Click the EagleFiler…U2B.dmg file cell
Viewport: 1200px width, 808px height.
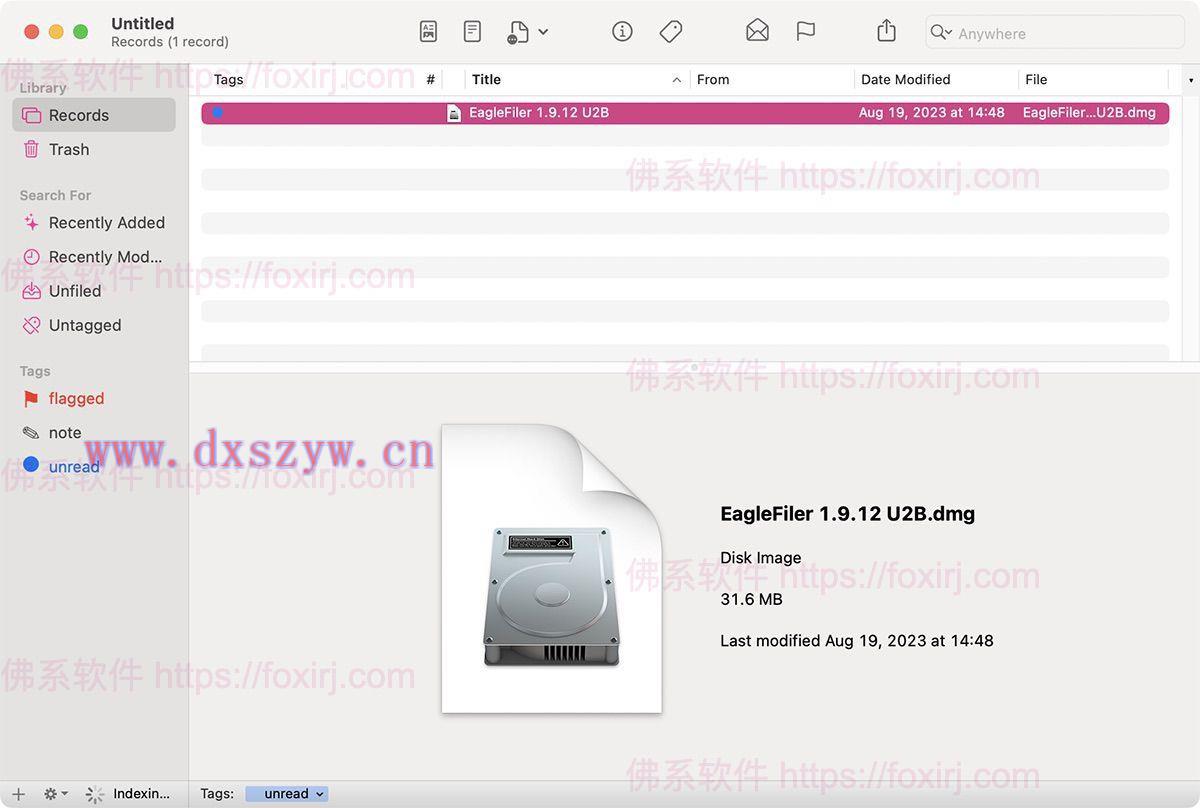pos(1089,113)
